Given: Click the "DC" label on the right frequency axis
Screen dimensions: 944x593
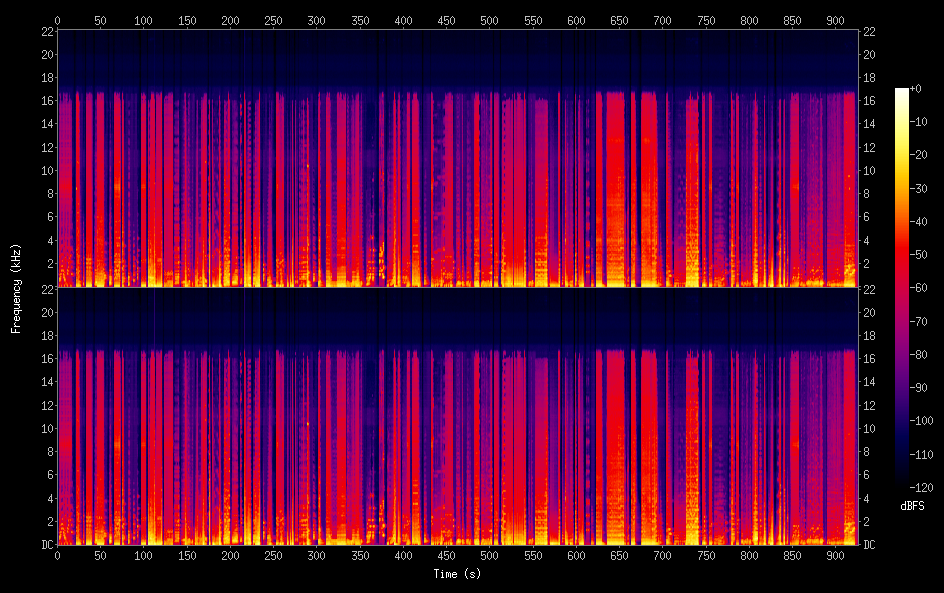Looking at the screenshot, I should [x=870, y=545].
